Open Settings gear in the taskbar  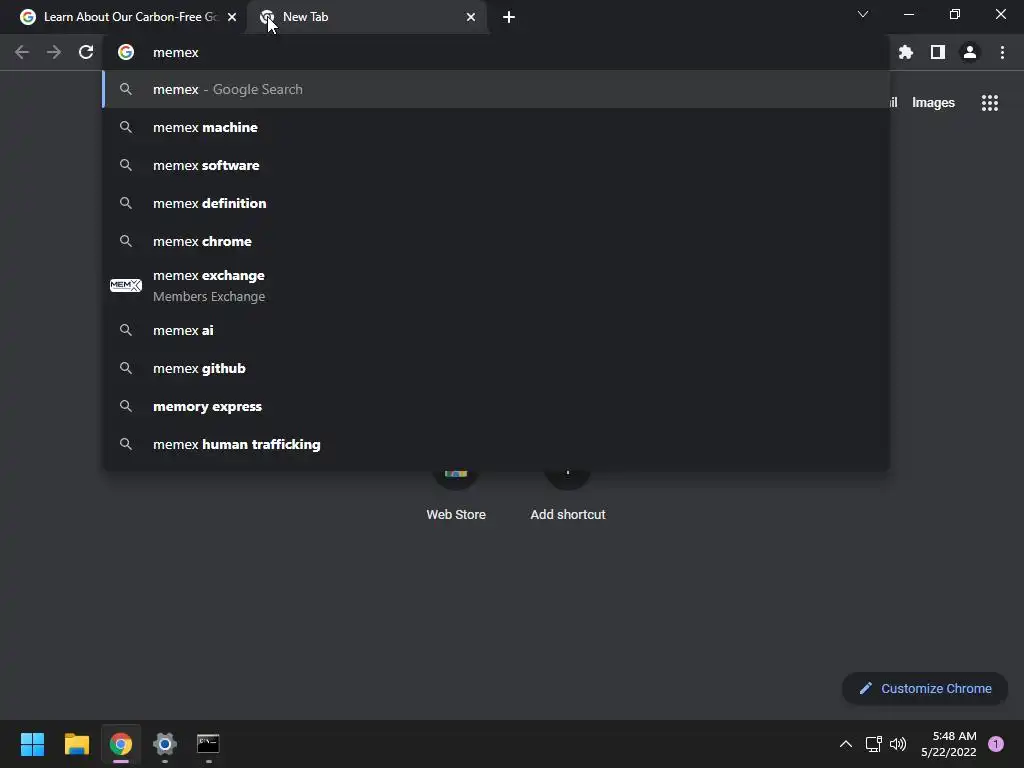[165, 744]
